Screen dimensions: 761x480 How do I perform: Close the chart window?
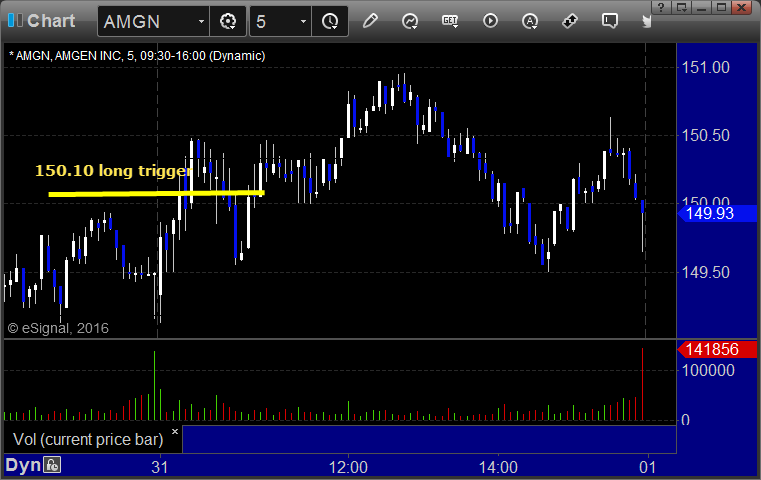742,7
